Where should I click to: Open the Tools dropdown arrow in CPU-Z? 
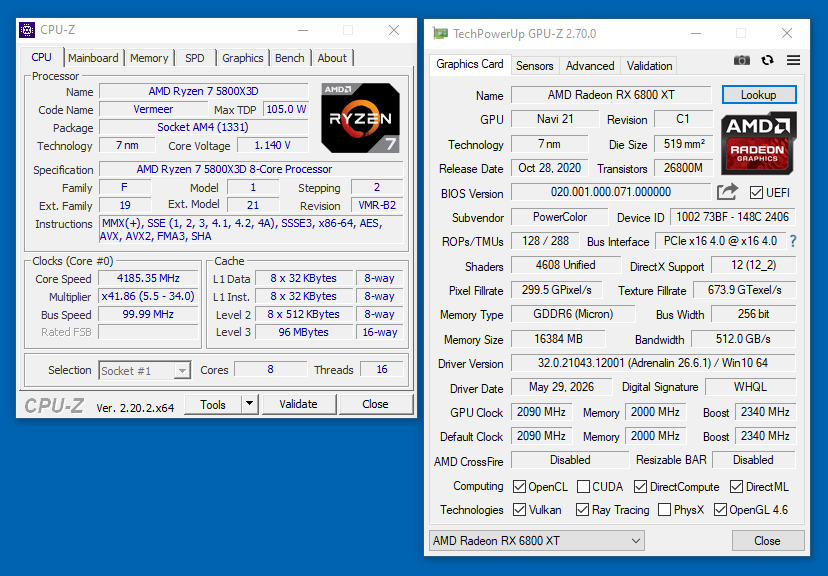click(x=249, y=404)
